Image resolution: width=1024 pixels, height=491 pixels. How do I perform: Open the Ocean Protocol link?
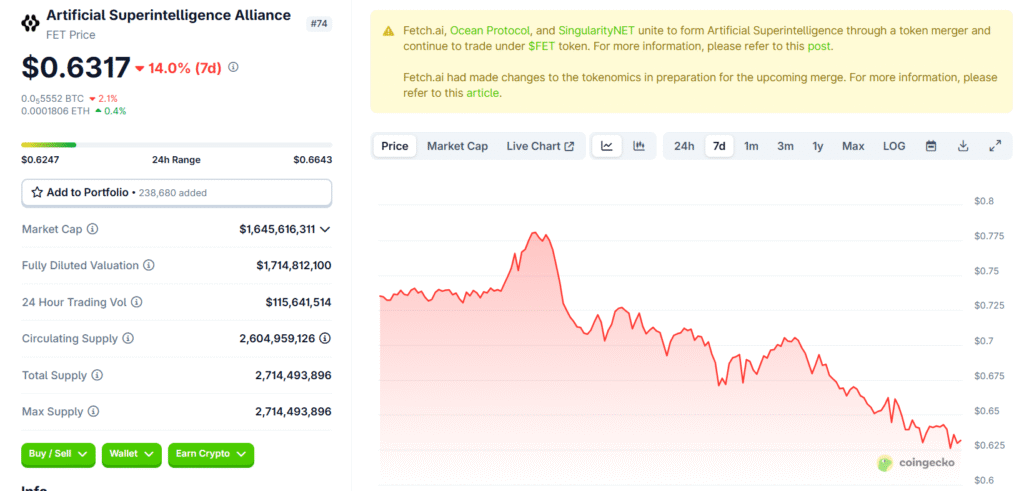pyautogui.click(x=490, y=31)
